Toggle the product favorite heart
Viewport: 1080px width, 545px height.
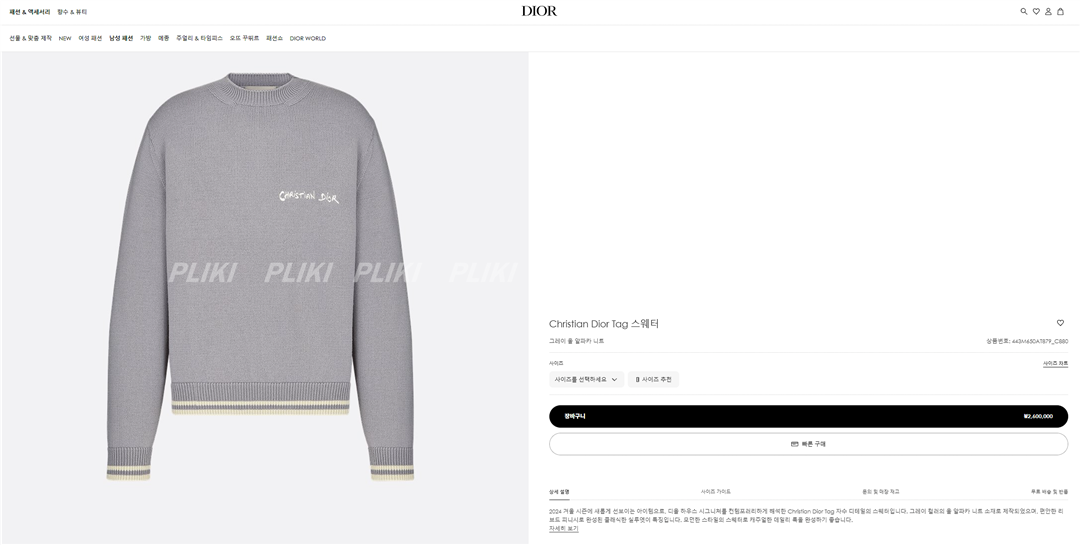[1060, 323]
